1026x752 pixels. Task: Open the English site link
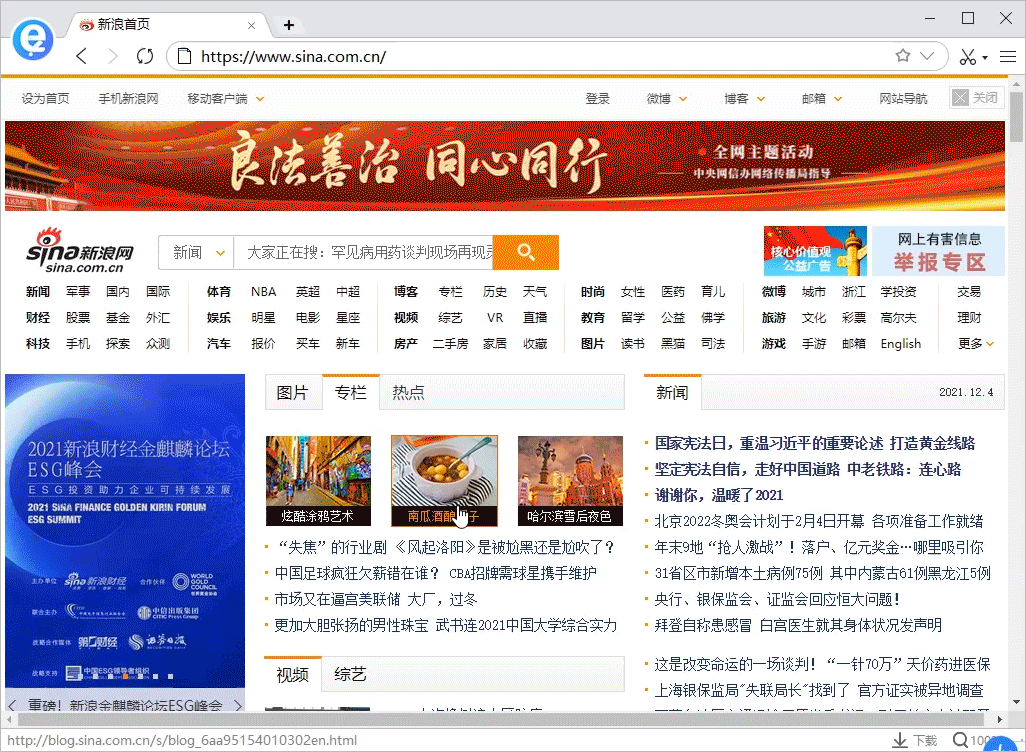900,344
